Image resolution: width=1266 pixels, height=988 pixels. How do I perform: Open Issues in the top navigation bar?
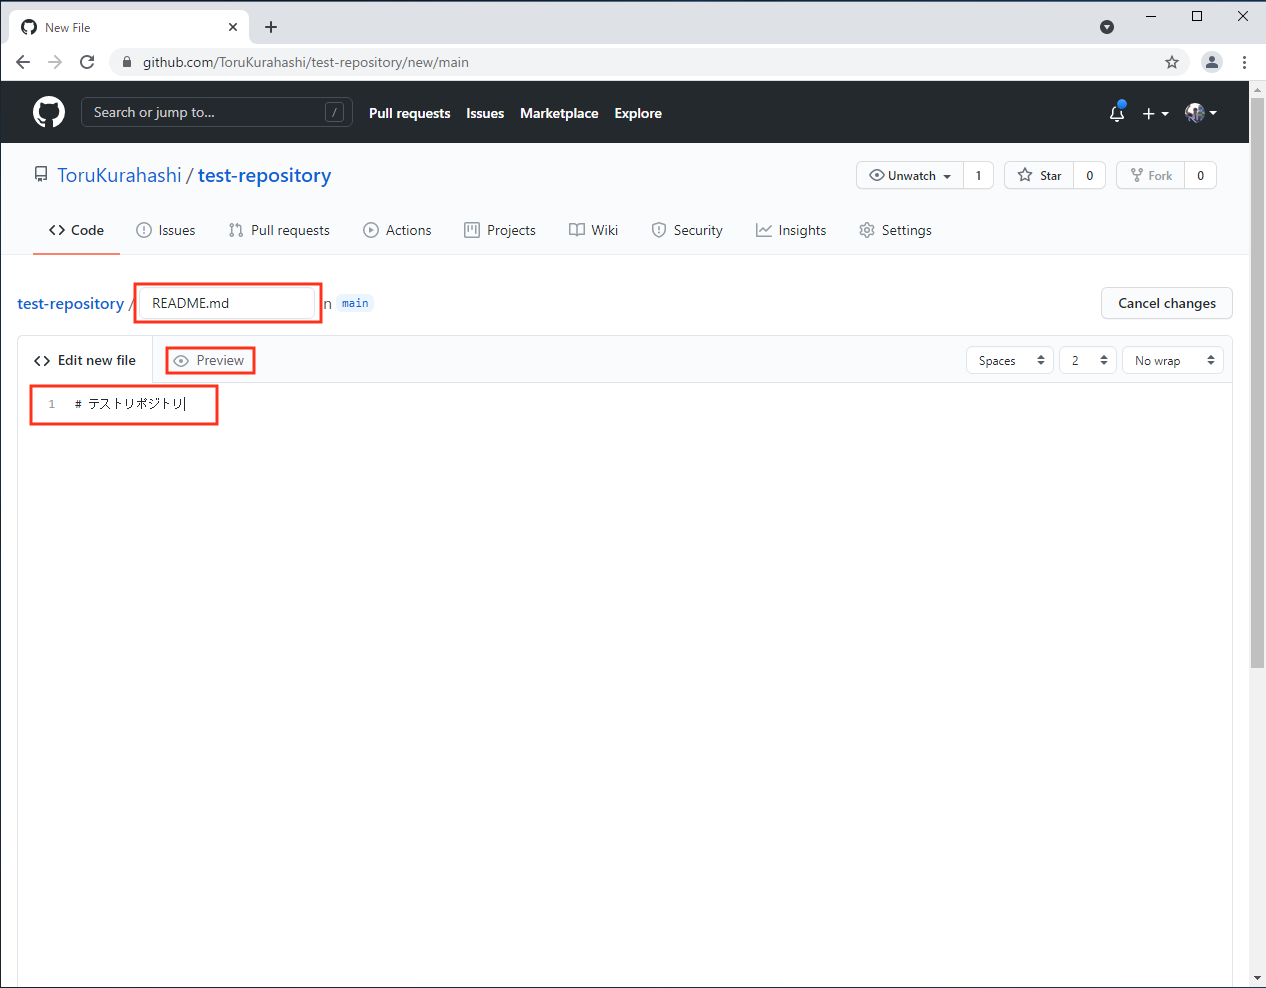485,113
